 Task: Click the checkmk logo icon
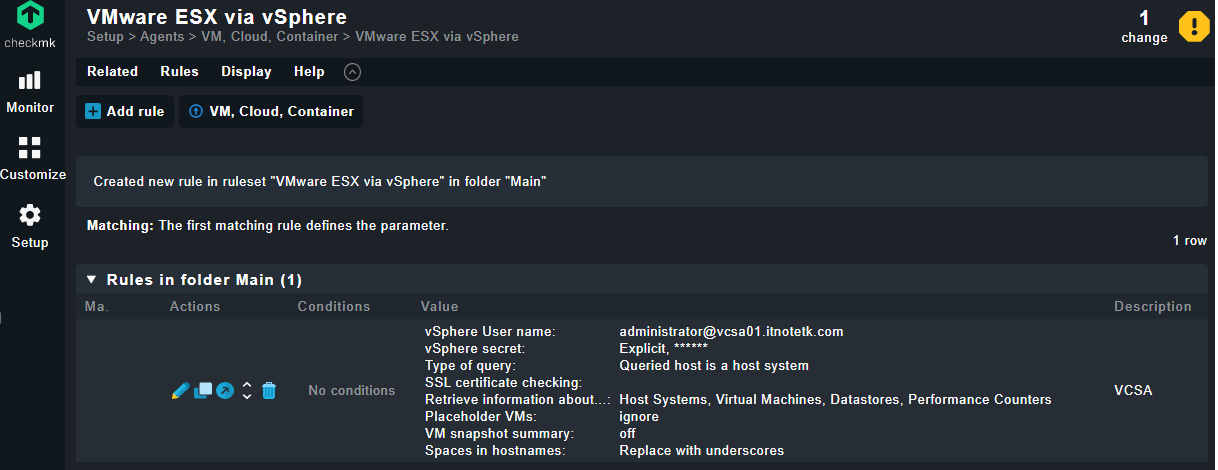(31, 16)
